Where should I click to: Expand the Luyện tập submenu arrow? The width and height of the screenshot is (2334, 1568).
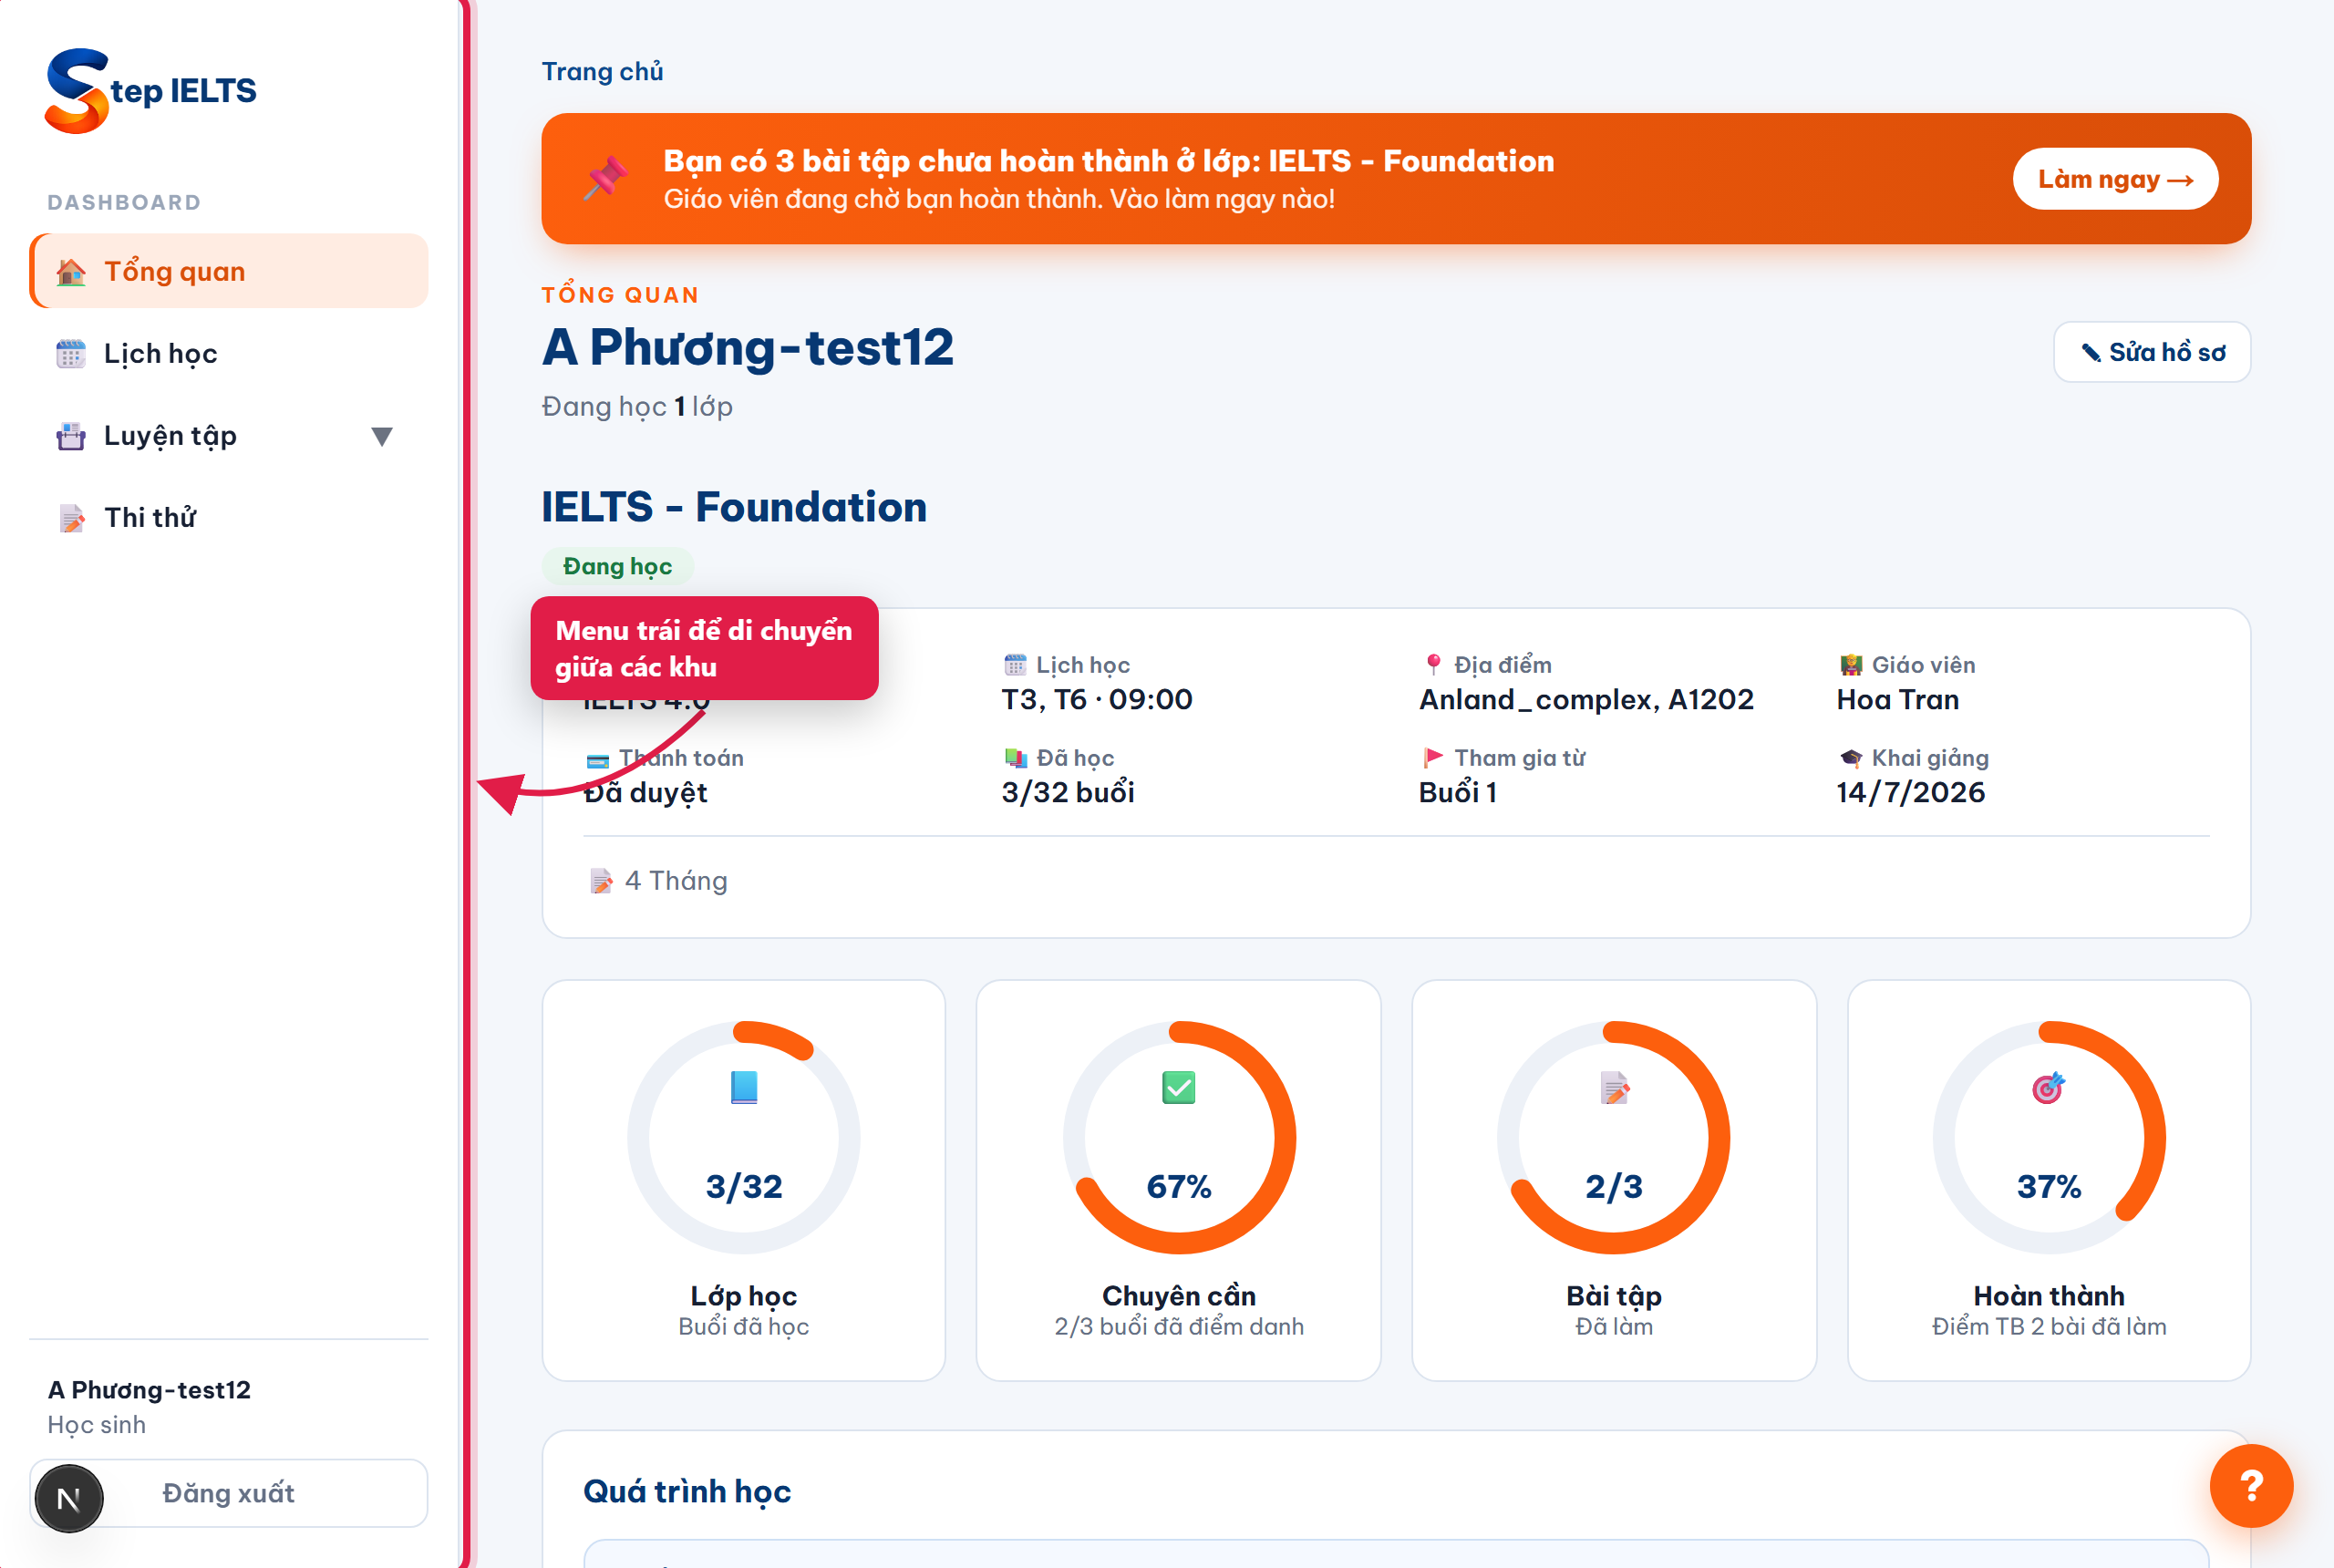[x=382, y=436]
